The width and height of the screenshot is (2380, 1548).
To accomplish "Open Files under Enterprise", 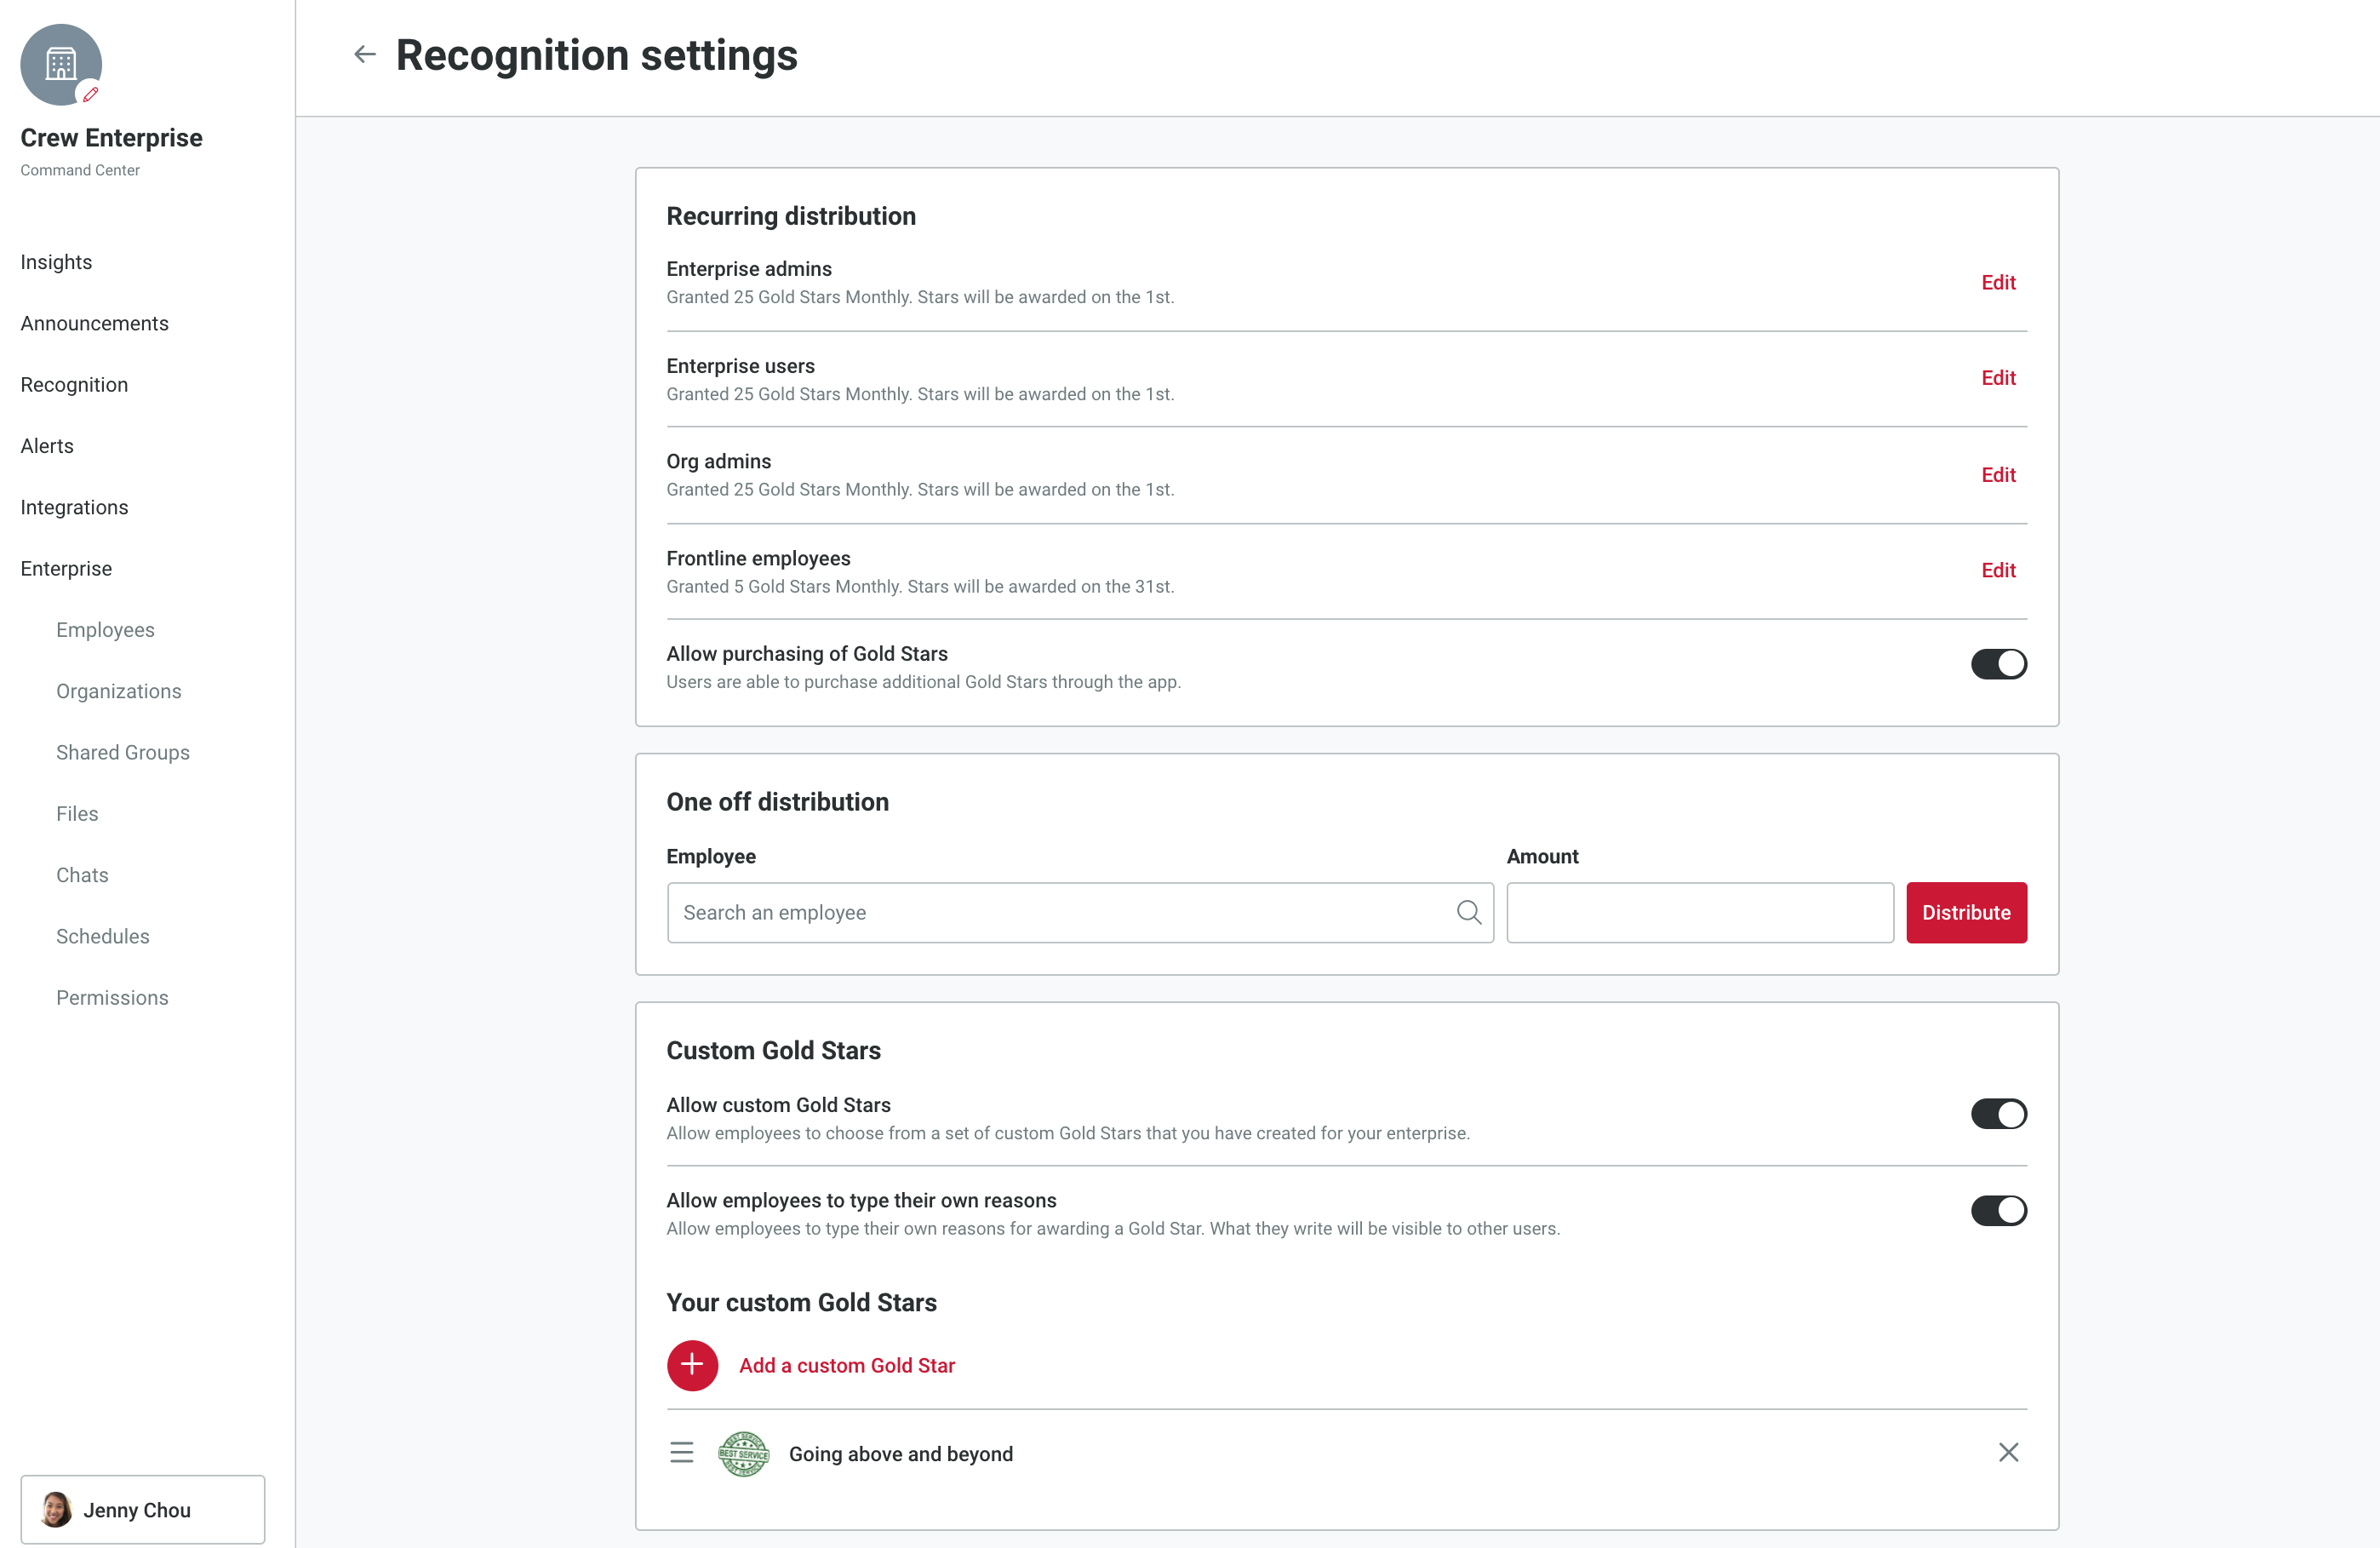I will [77, 814].
